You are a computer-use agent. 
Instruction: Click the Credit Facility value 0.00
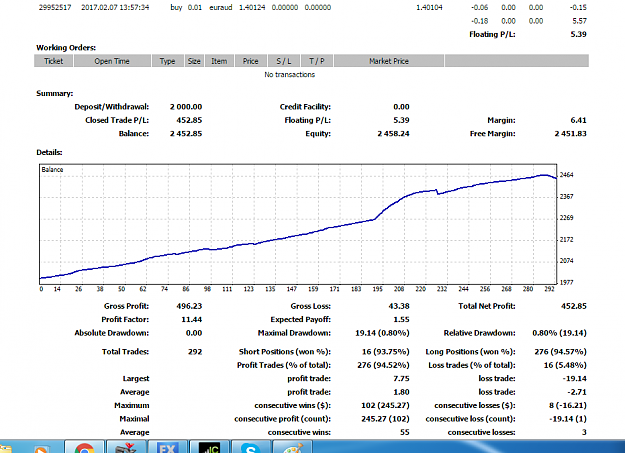coord(401,107)
